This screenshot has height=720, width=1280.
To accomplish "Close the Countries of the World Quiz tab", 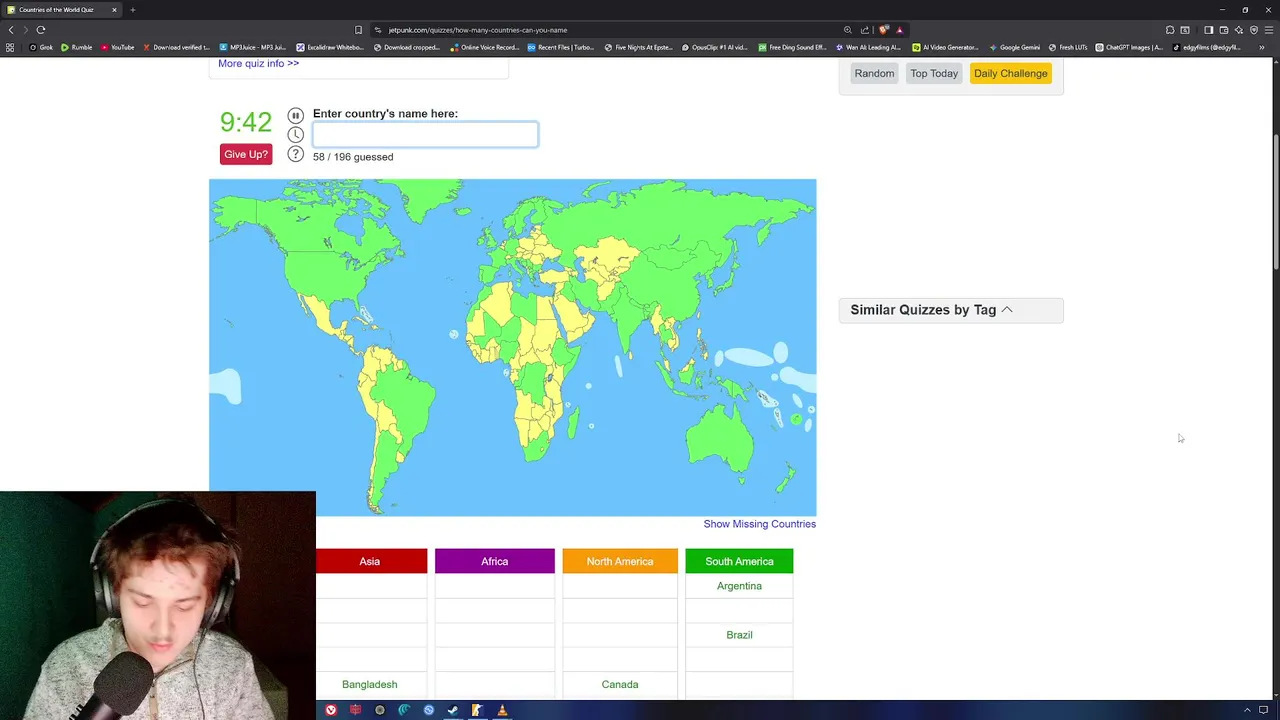I will [x=114, y=10].
